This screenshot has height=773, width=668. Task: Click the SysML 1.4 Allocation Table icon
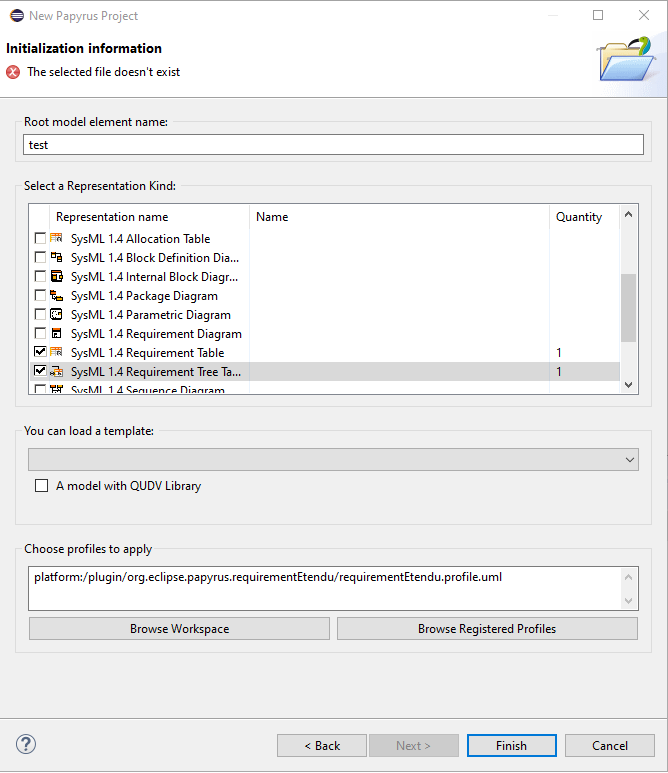(56, 239)
